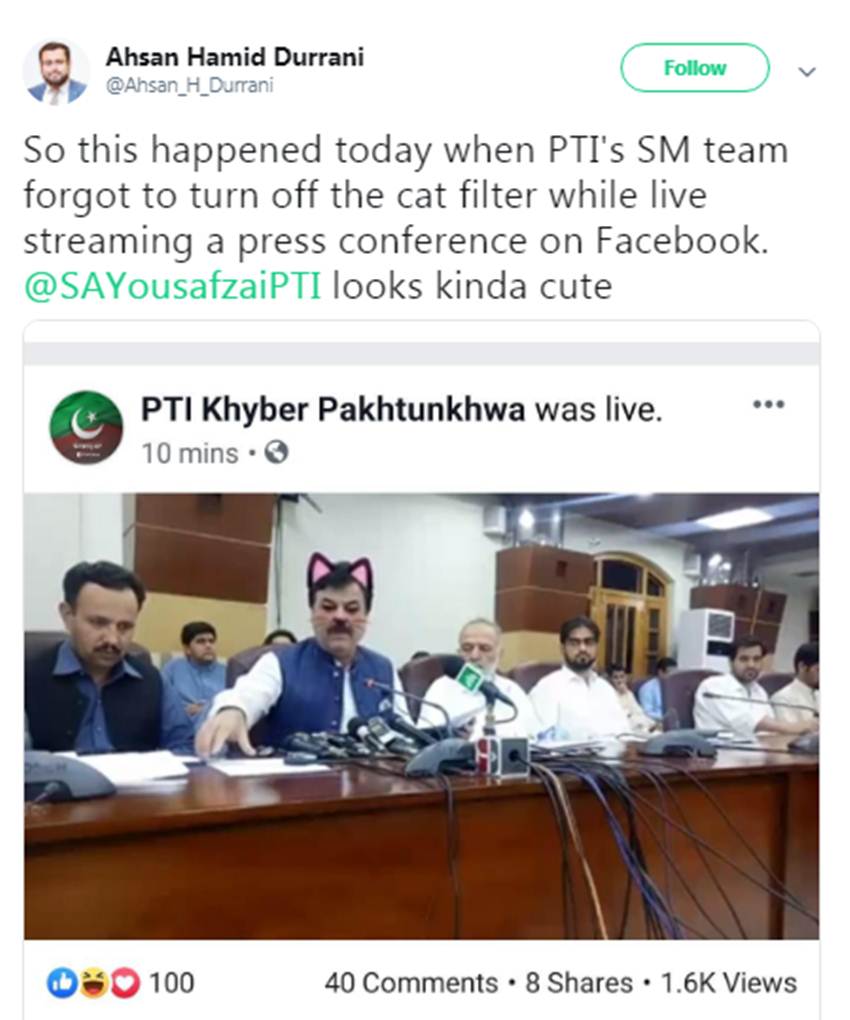This screenshot has width=850, height=1020.
Task: Open the @SAYousafzaiPTI mention
Action: [172, 286]
